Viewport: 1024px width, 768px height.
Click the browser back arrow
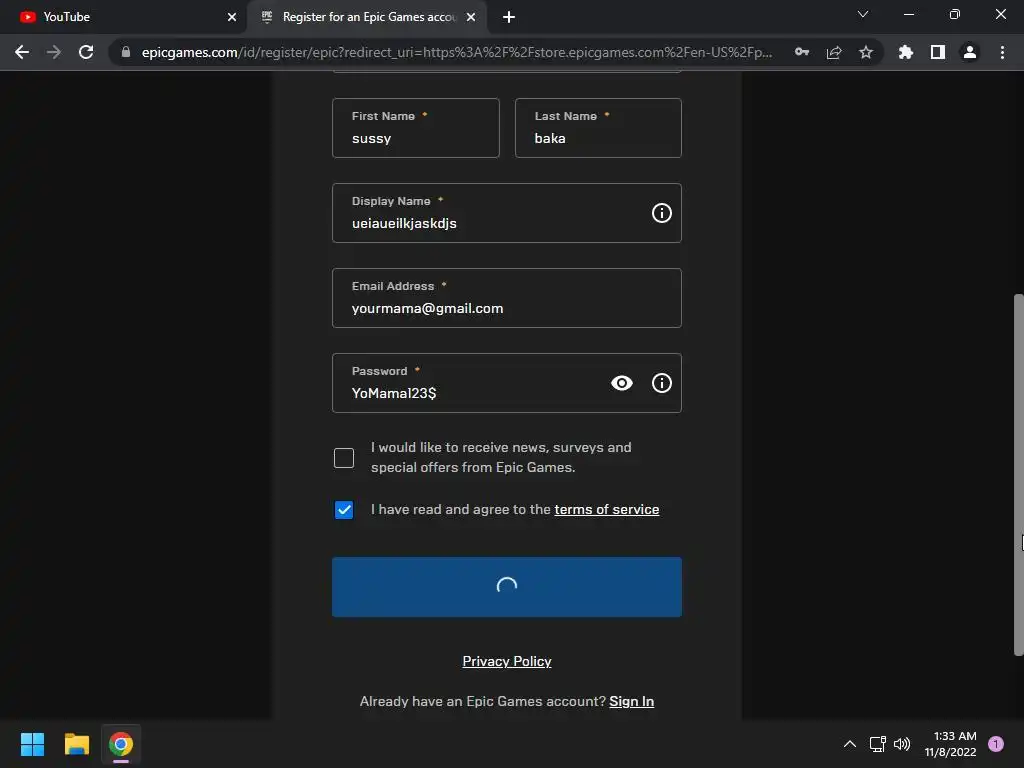pyautogui.click(x=22, y=52)
